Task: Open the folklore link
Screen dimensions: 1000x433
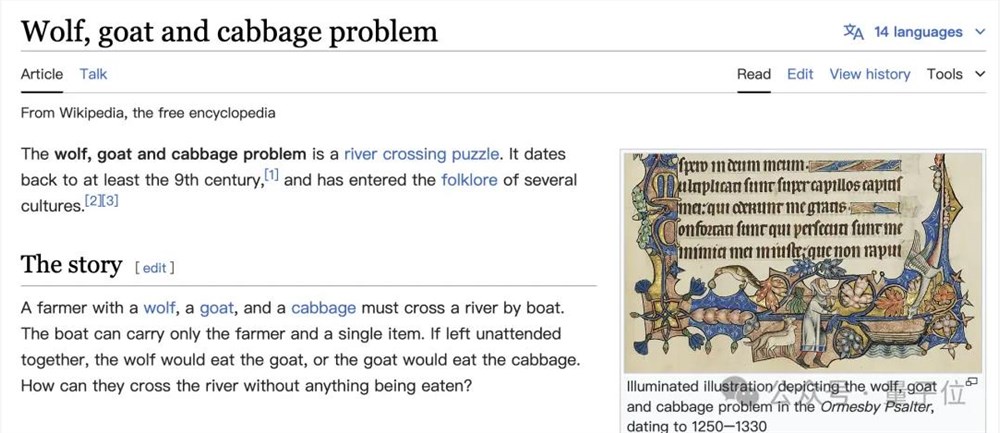Action: point(469,180)
